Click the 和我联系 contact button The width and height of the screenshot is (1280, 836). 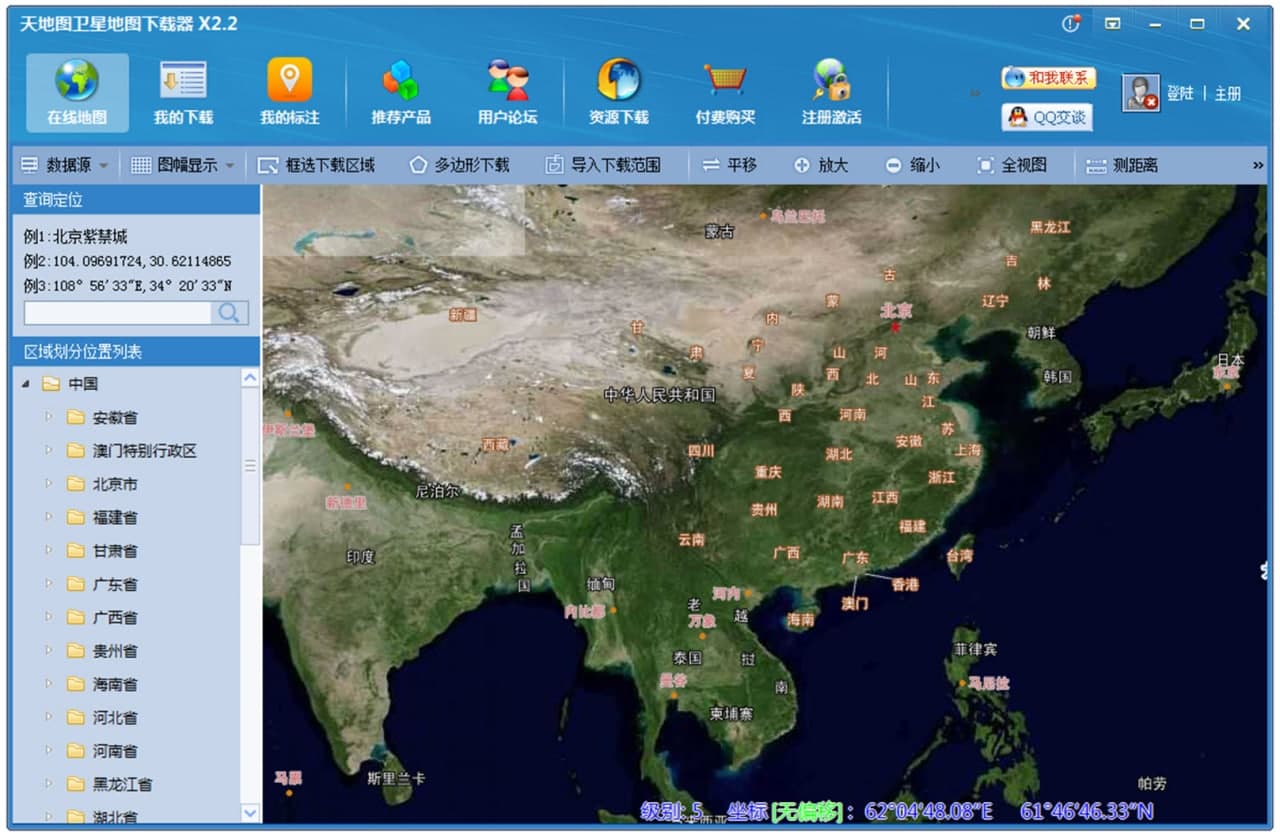click(1048, 78)
